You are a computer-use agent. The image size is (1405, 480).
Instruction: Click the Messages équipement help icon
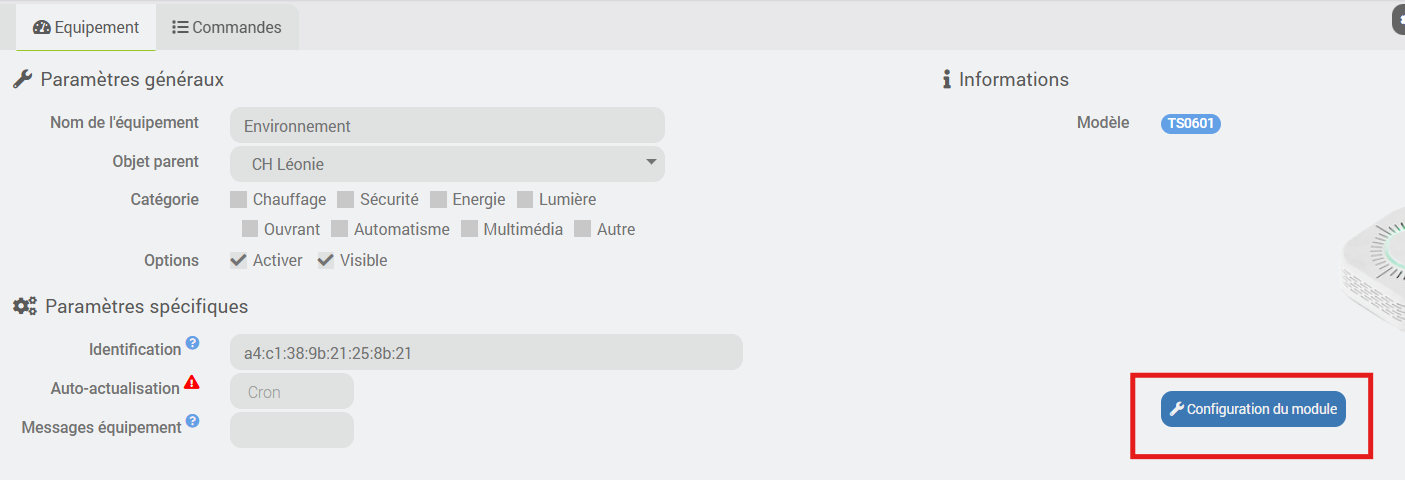pyautogui.click(x=193, y=421)
